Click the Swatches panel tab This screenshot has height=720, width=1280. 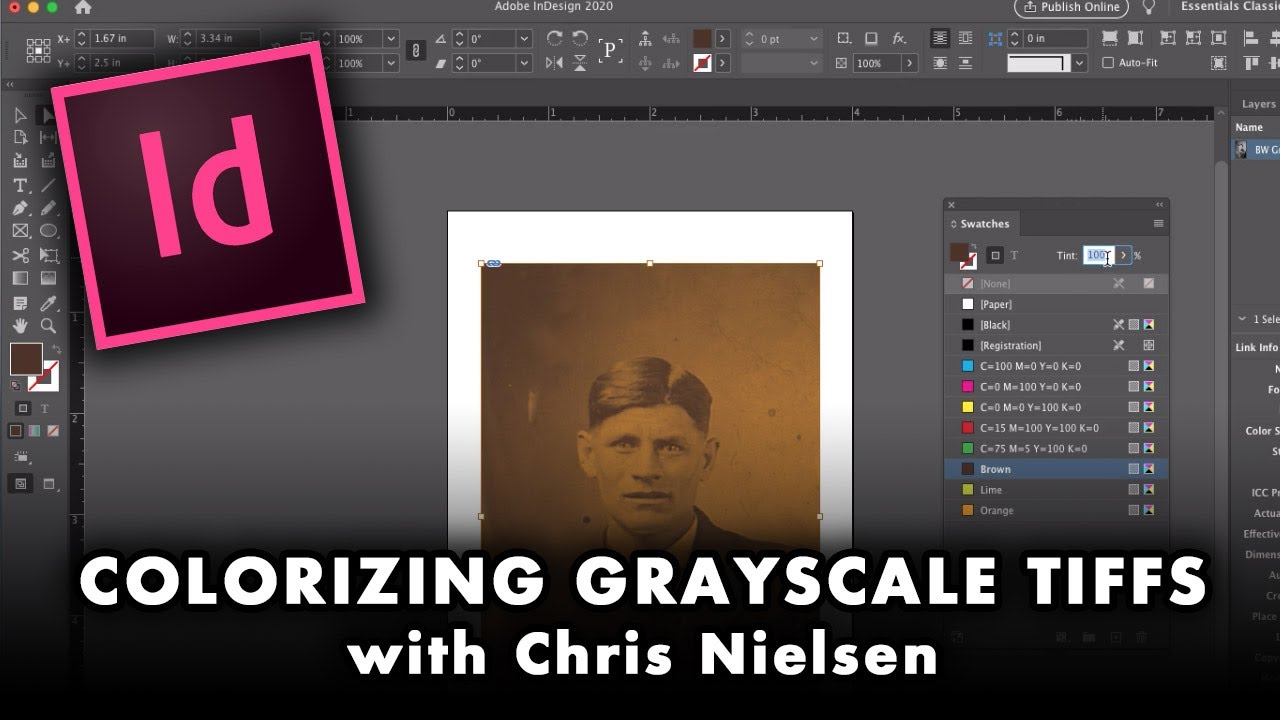tap(985, 224)
